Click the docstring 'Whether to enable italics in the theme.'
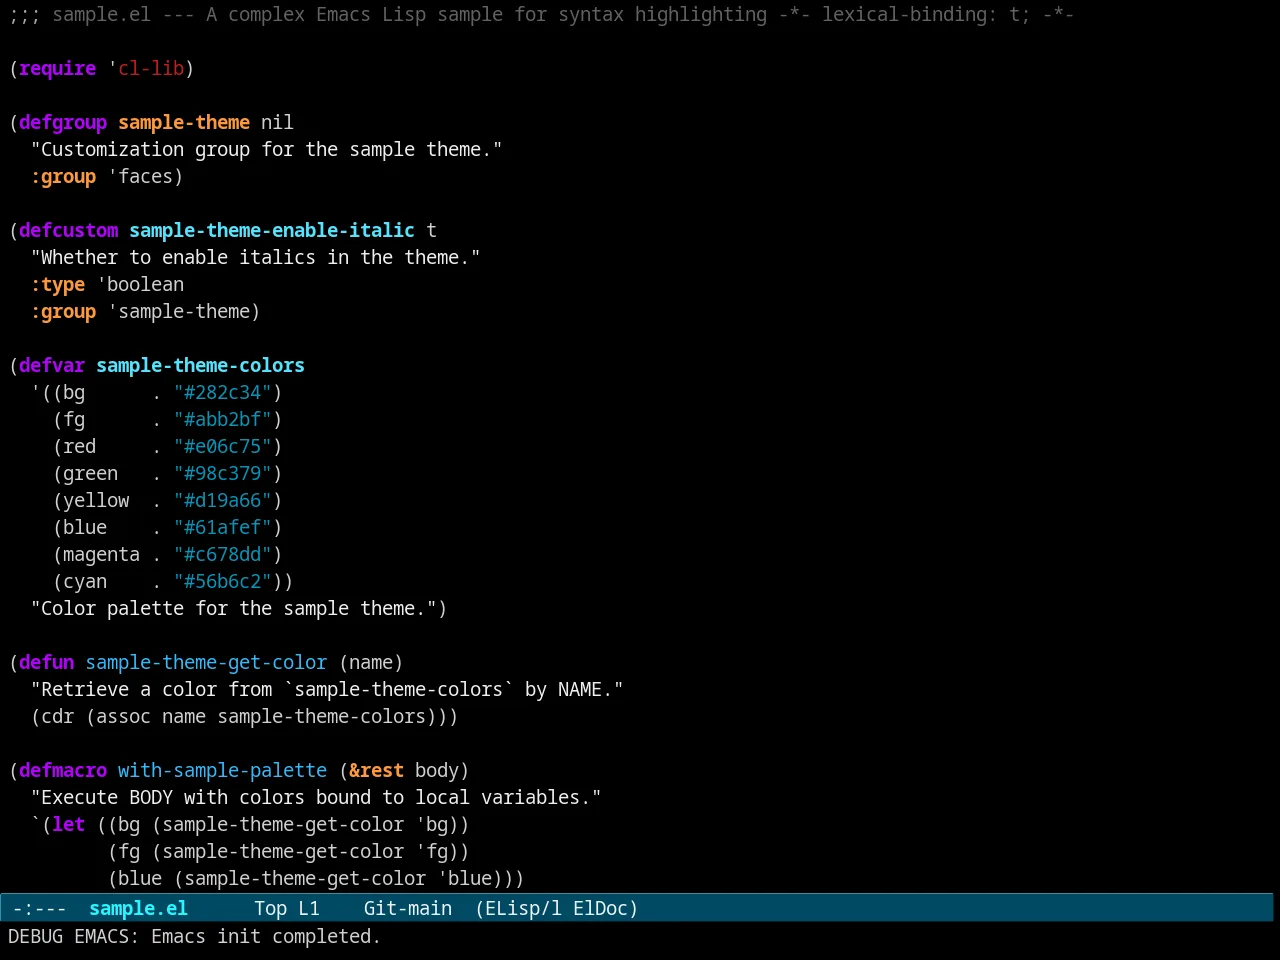The image size is (1280, 960). click(256, 257)
